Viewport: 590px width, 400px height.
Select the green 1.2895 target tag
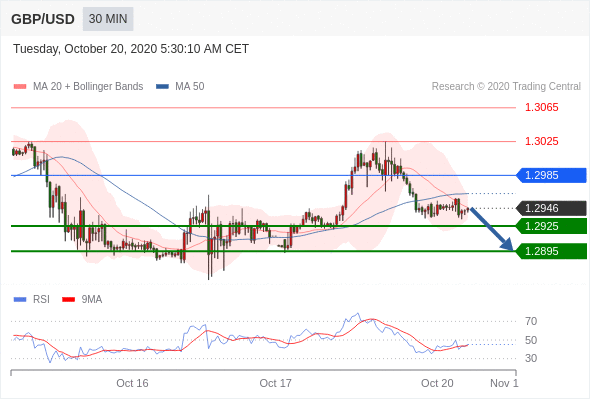tap(552, 251)
